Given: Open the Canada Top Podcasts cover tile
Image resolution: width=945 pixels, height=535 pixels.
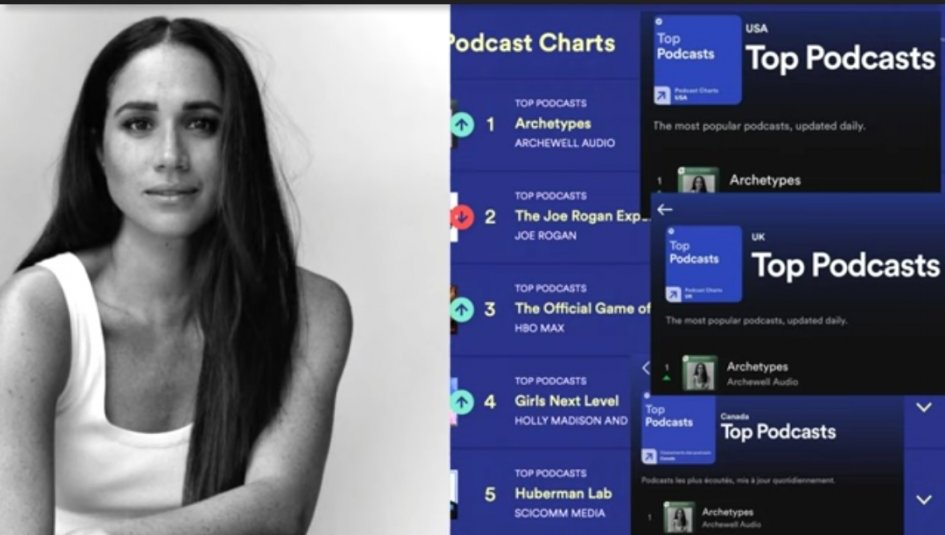Looking at the screenshot, I should click(x=679, y=428).
